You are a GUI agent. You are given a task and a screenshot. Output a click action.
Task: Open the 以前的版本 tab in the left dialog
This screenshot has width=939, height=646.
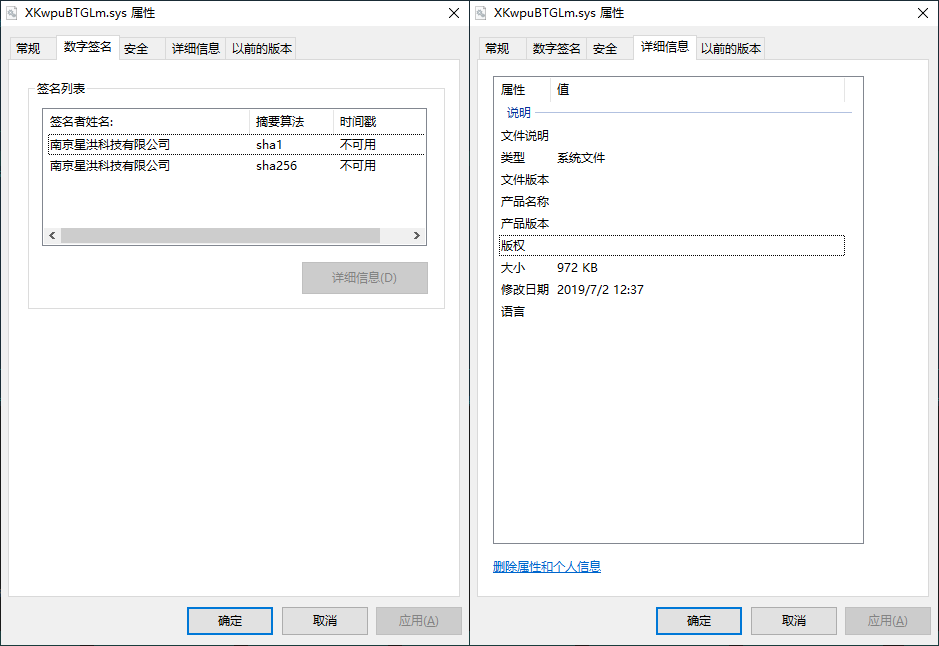click(261, 48)
